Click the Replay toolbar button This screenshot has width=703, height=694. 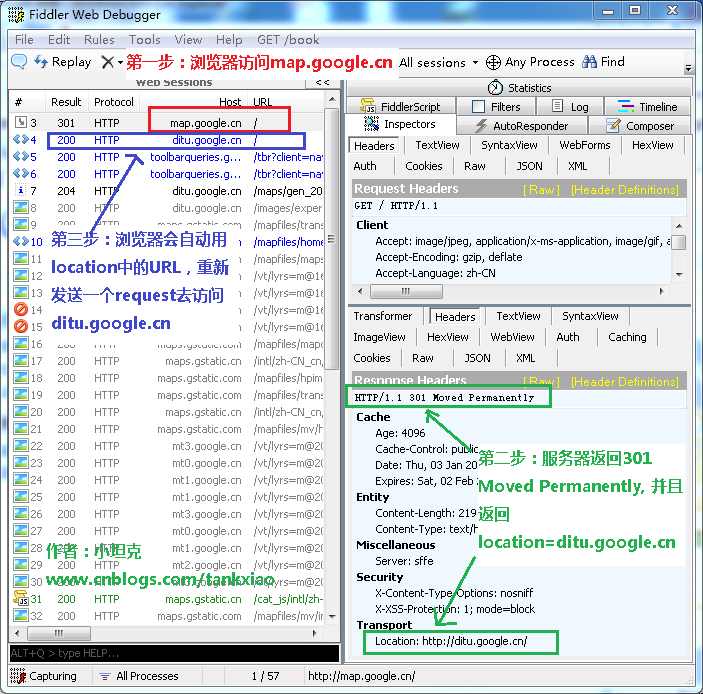(63, 62)
